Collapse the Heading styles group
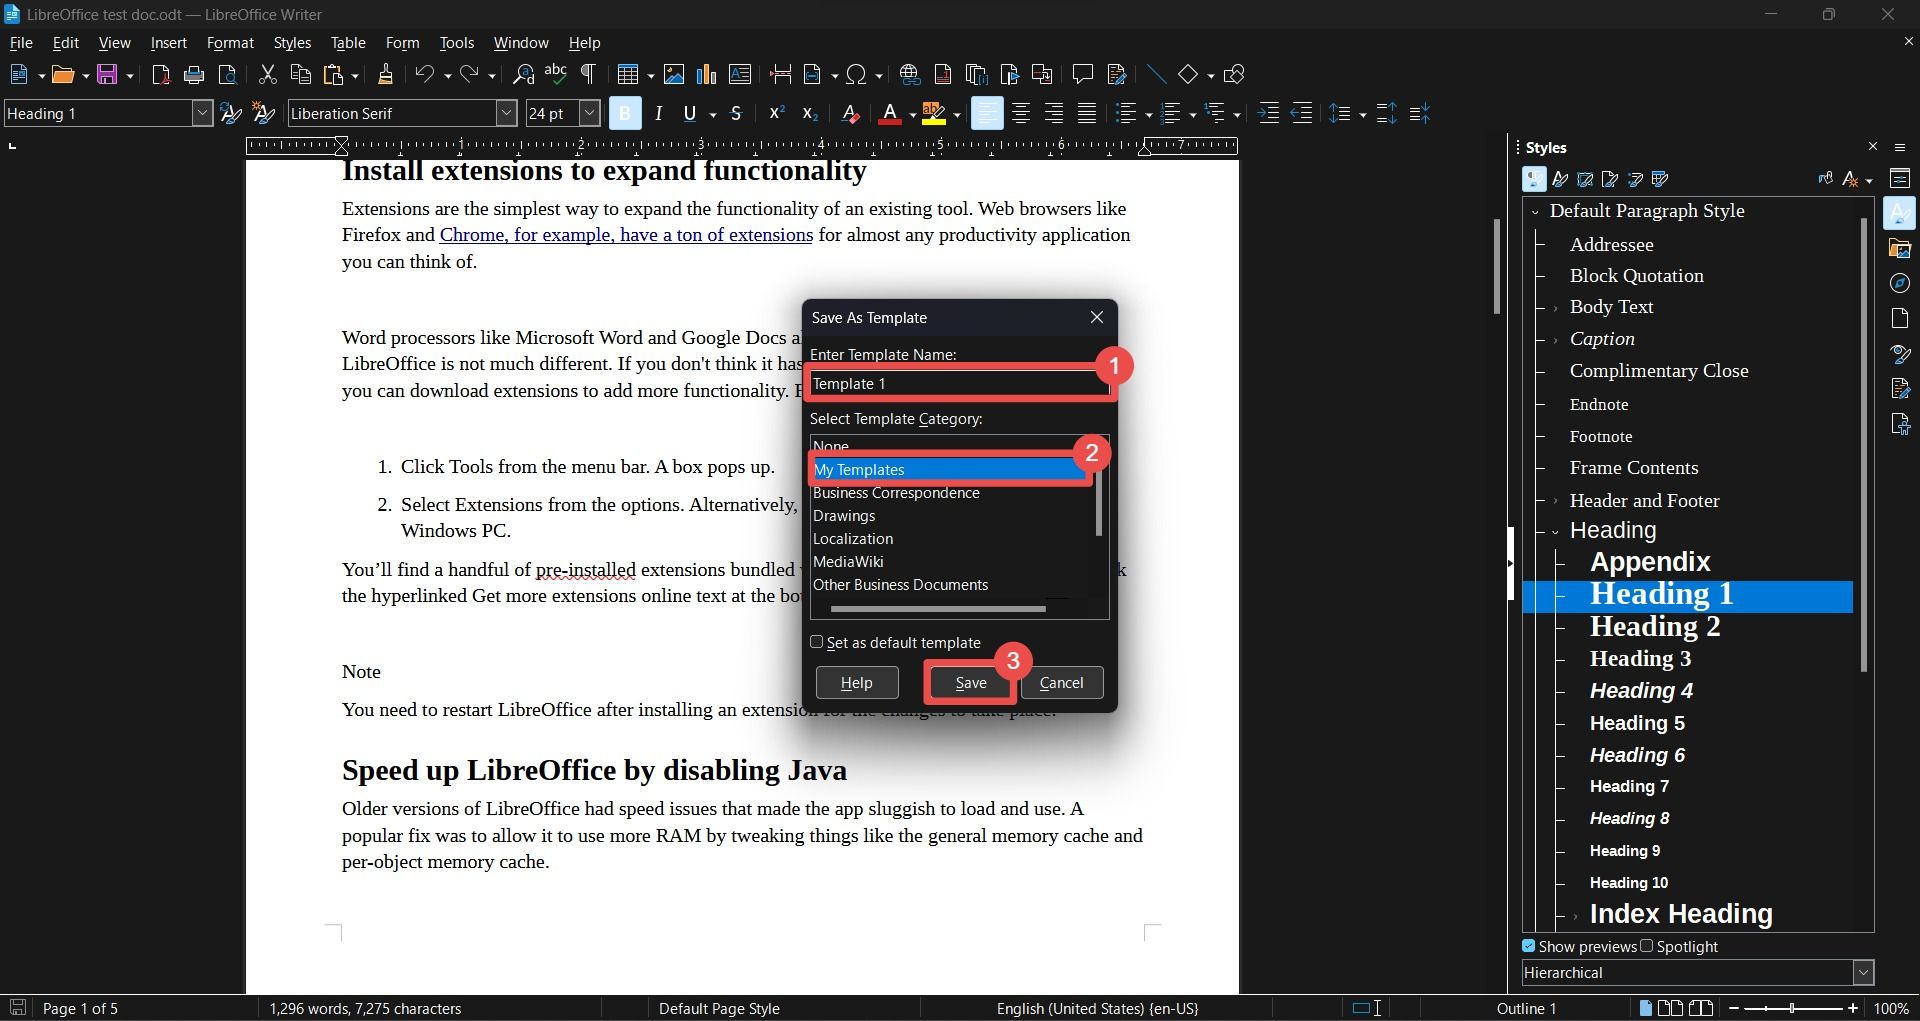This screenshot has height=1021, width=1920. pos(1555,531)
